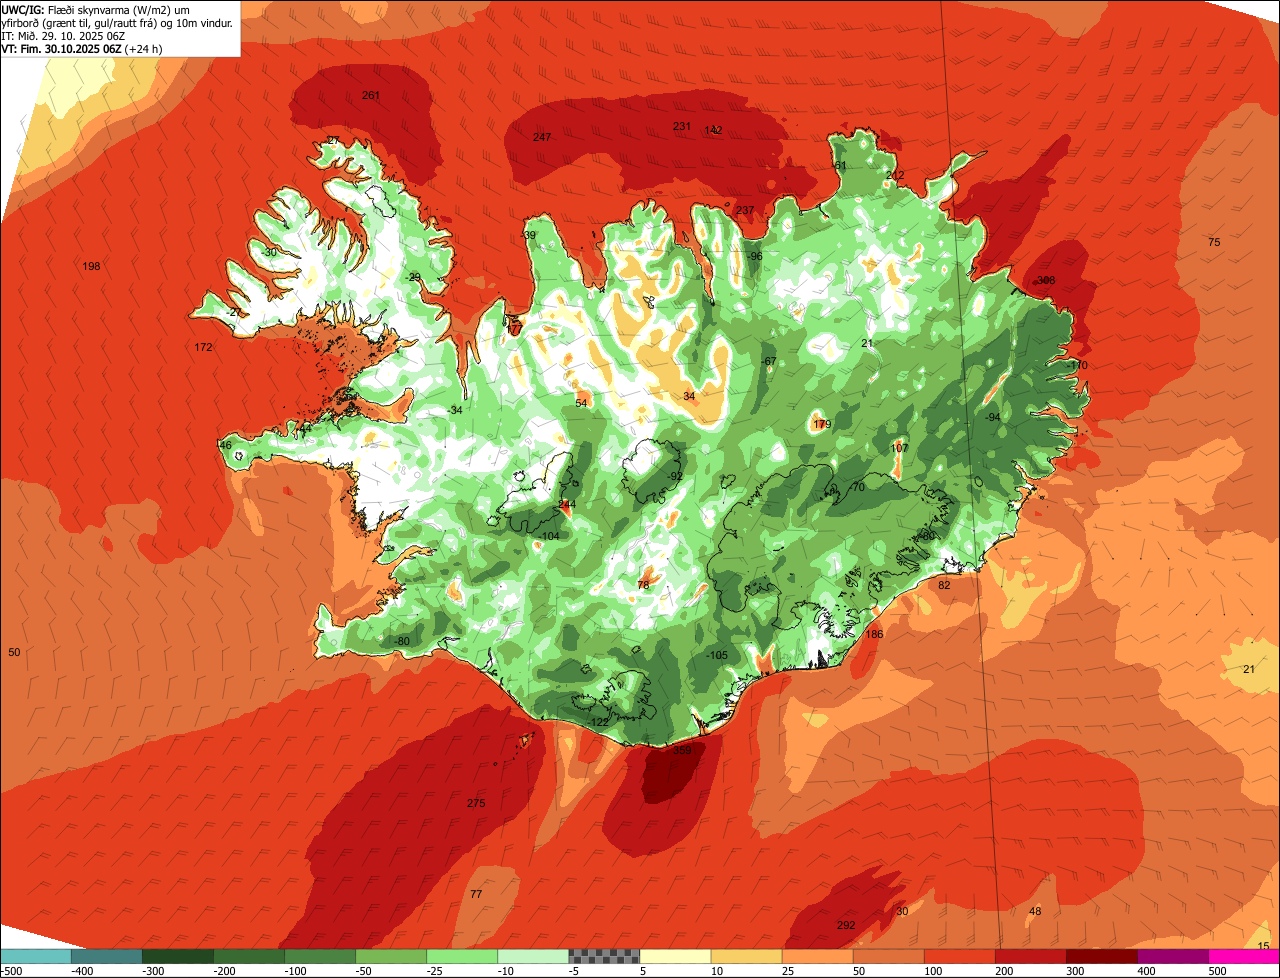Click the flux value -67 on the map
This screenshot has height=978, width=1280.
(x=768, y=362)
